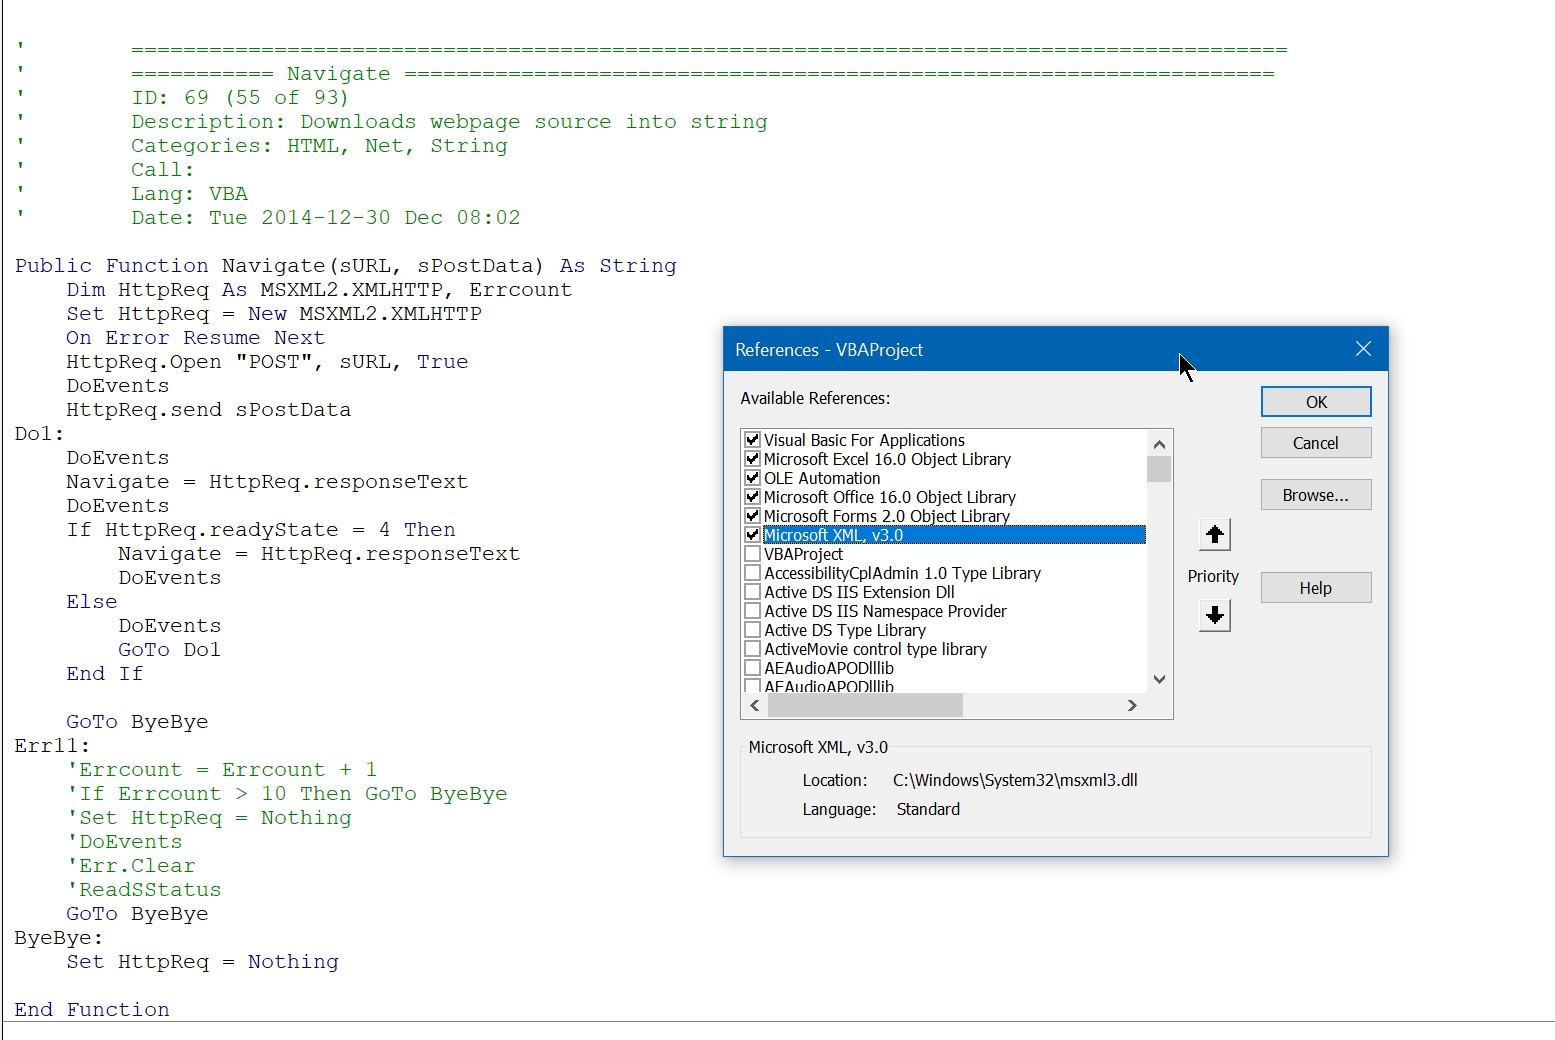Click horizontal scrollbar left arrow
The image size is (1555, 1040).
click(755, 706)
